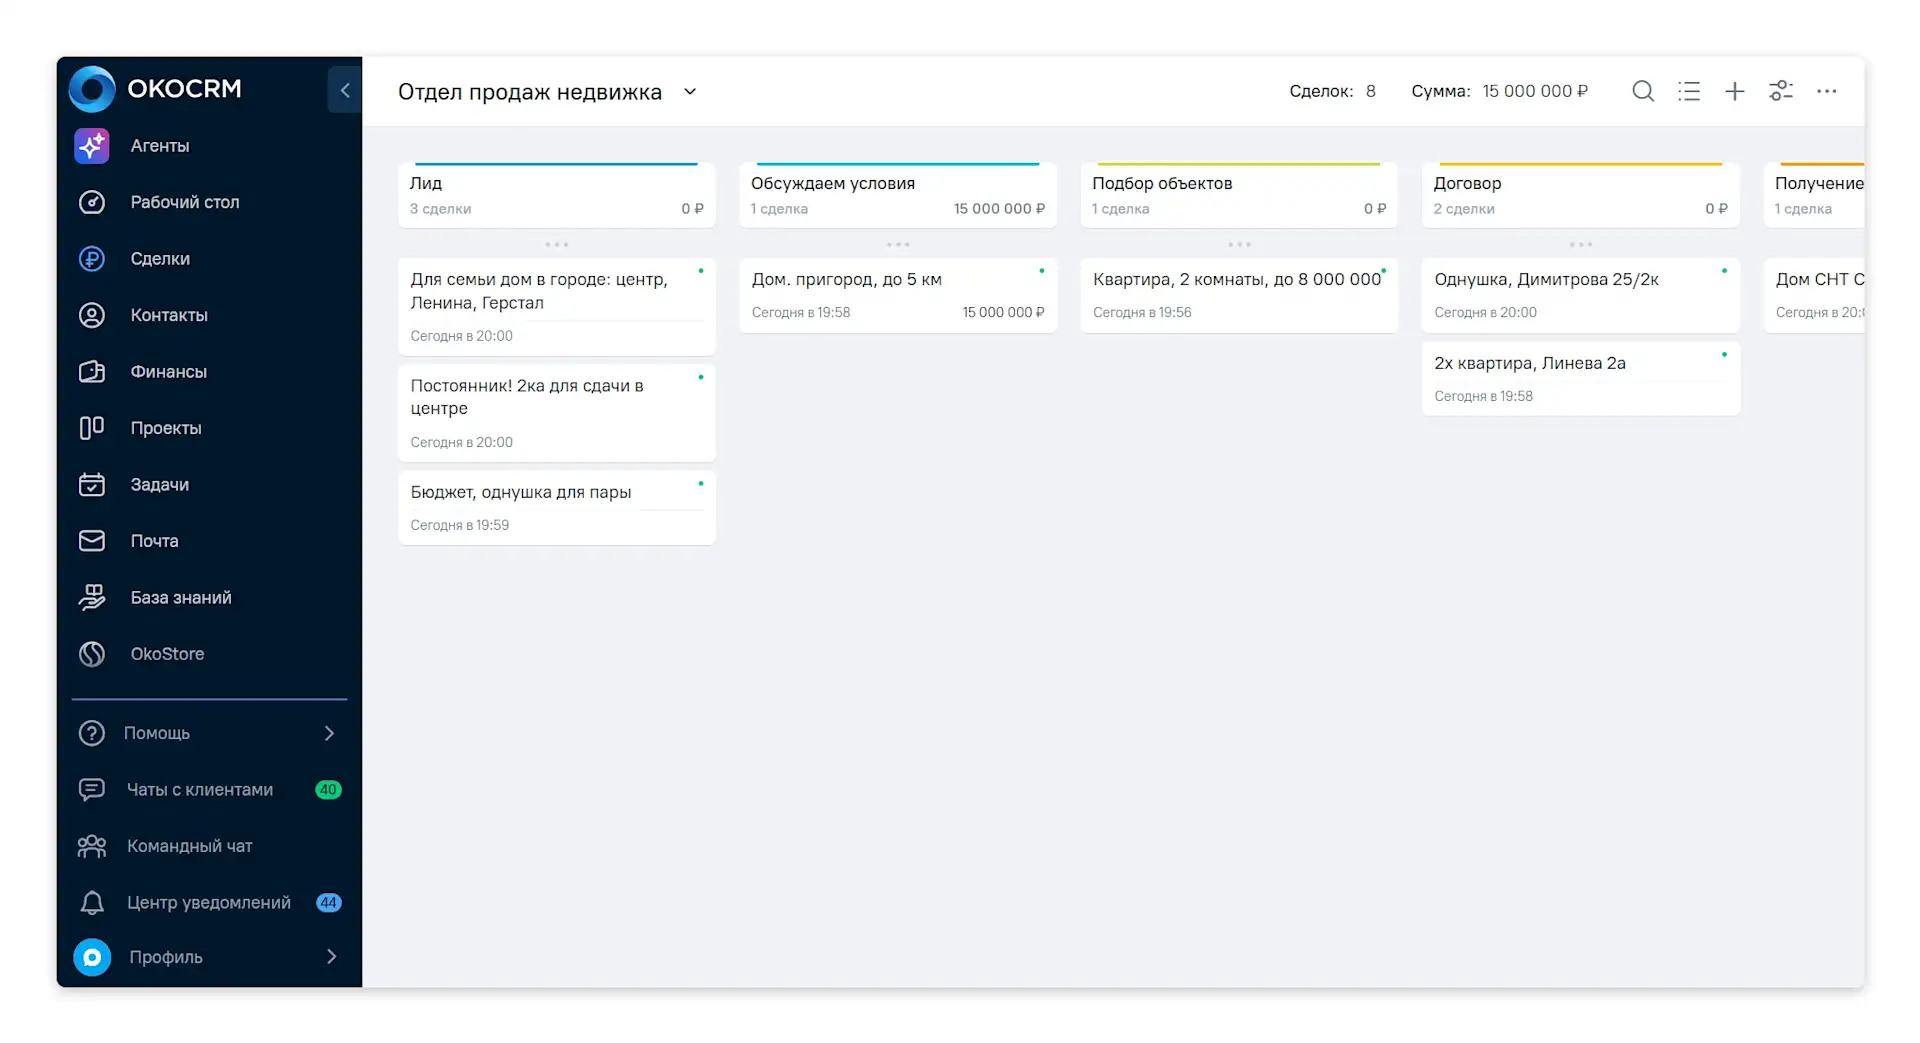Click the OkoStore icon
Screen dimensions: 1920x1043
tap(92, 654)
